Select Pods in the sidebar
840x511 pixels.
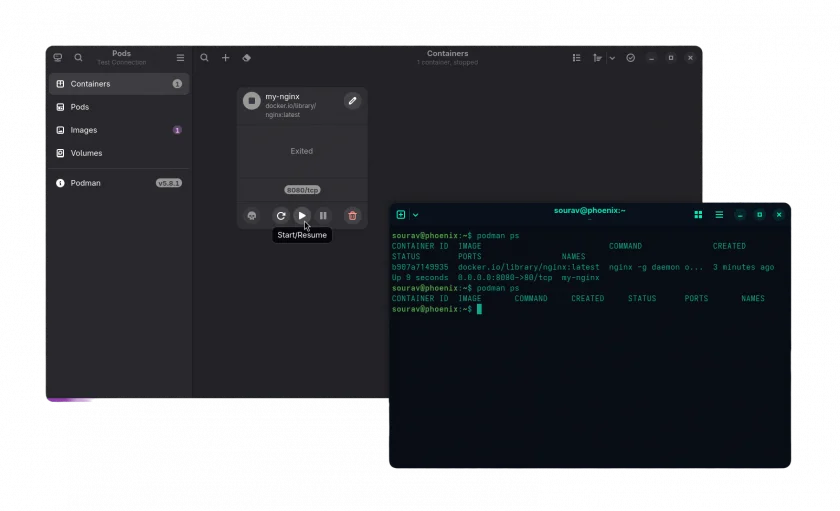coord(119,107)
